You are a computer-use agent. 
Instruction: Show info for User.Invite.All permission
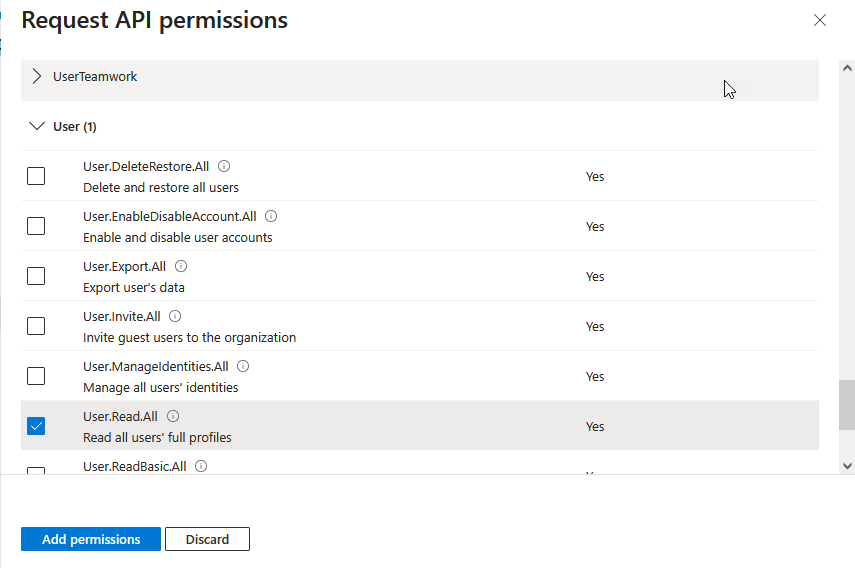coord(175,316)
